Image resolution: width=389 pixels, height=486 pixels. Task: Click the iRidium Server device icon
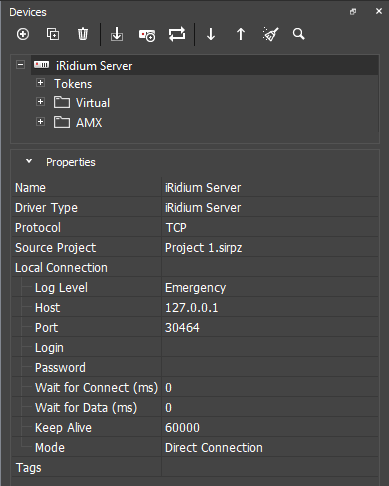tap(42, 65)
